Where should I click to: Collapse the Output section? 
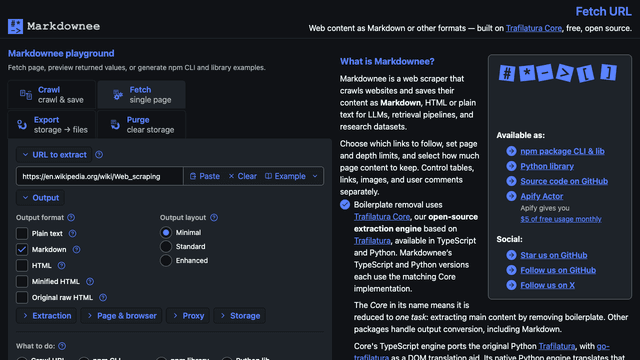(x=40, y=198)
